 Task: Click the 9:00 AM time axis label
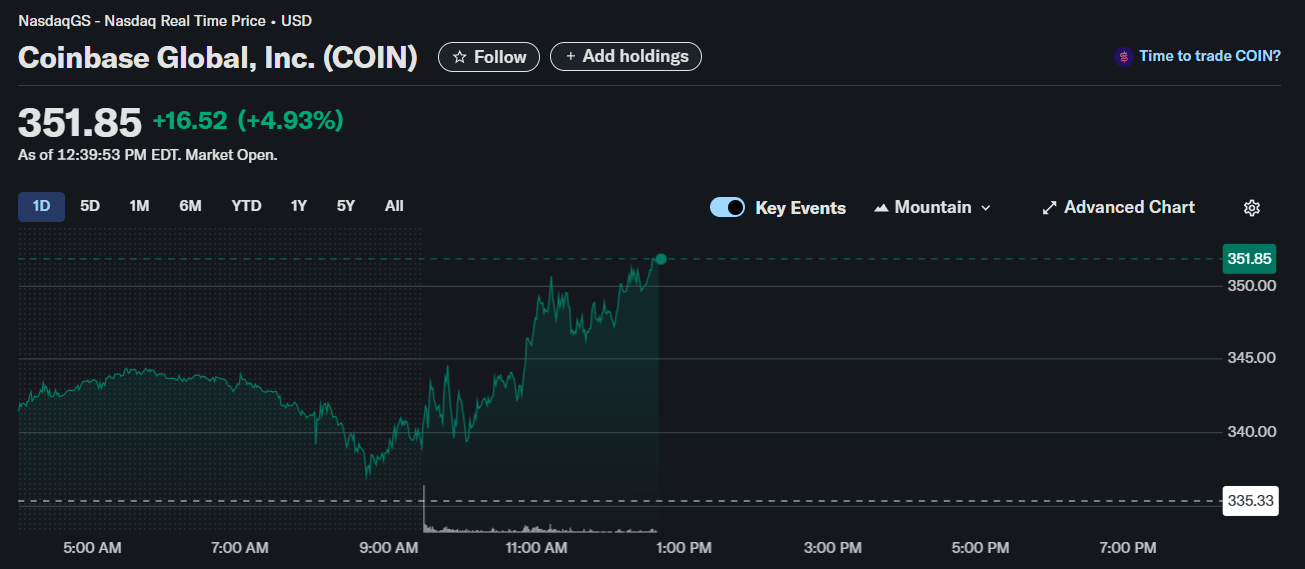click(389, 548)
